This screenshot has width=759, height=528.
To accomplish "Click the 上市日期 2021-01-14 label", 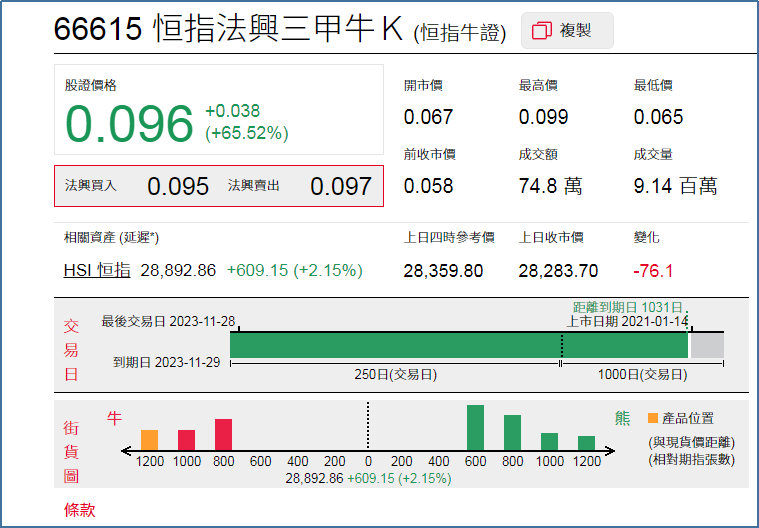I will (627, 321).
